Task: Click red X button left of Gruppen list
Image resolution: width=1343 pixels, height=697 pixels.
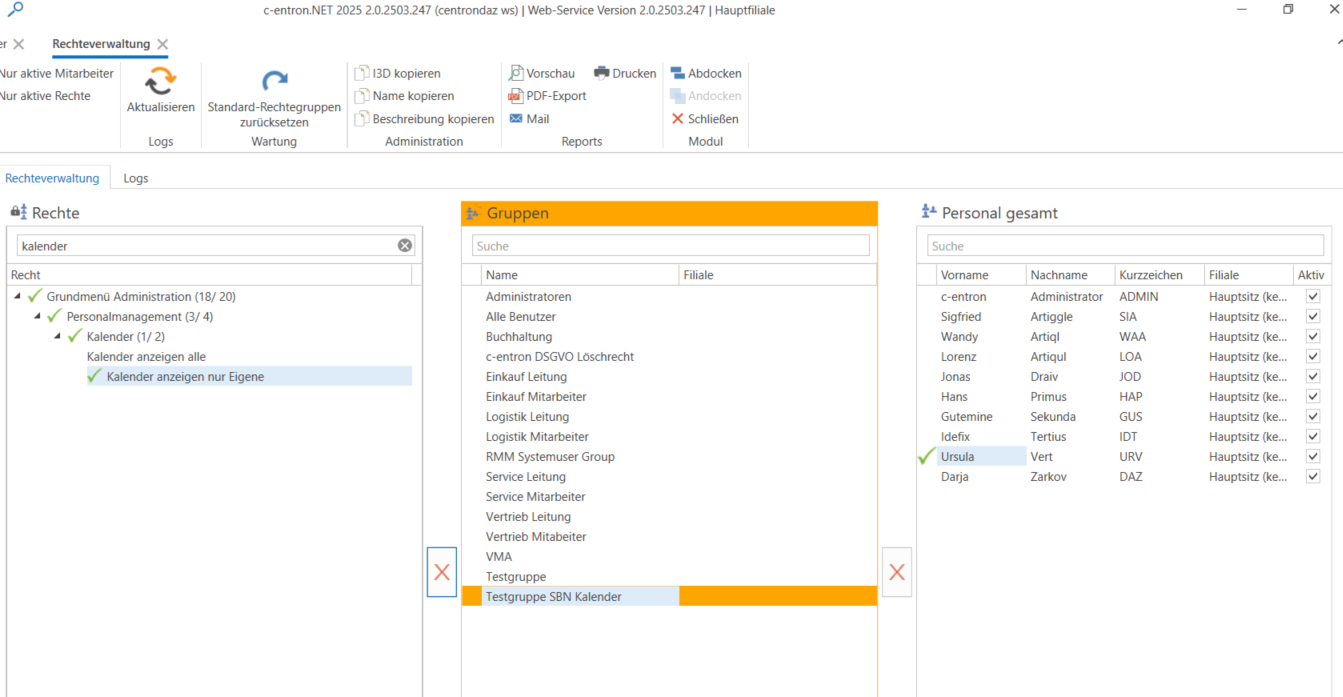Action: pyautogui.click(x=442, y=572)
